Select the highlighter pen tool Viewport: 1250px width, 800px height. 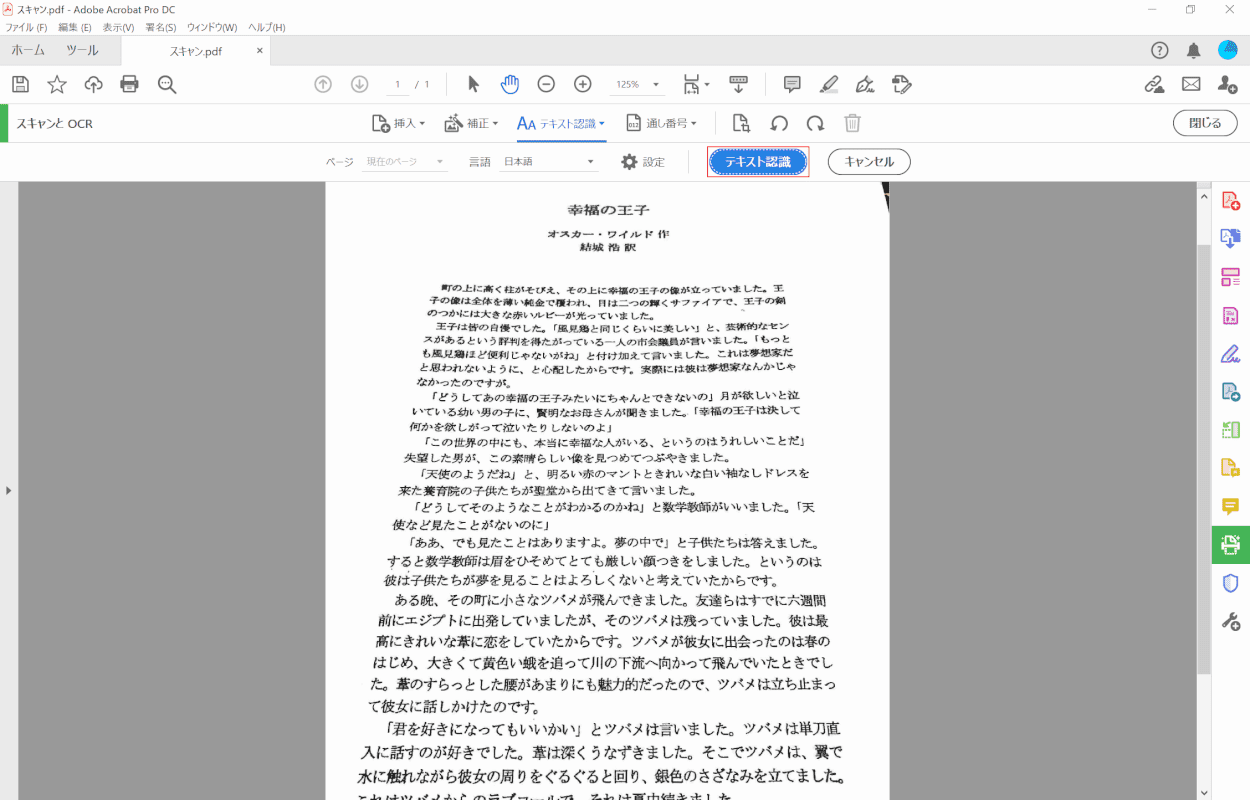pos(829,84)
